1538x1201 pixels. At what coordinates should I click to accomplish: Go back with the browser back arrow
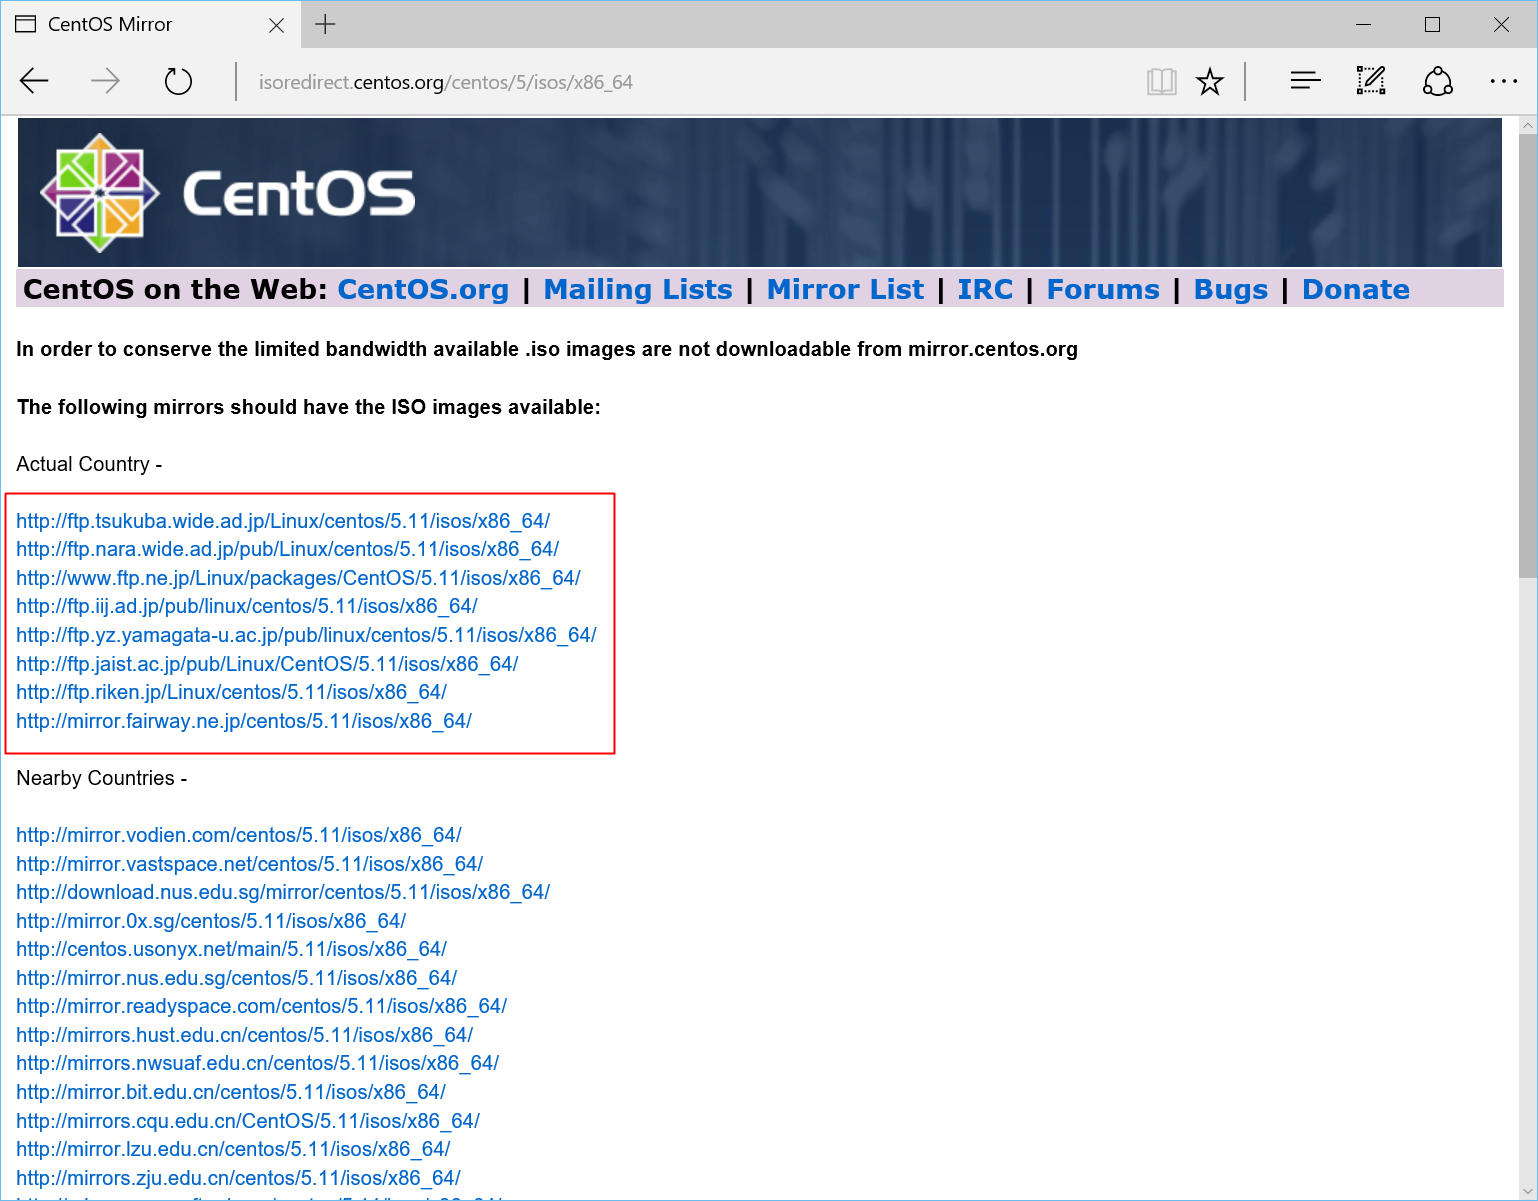(34, 81)
